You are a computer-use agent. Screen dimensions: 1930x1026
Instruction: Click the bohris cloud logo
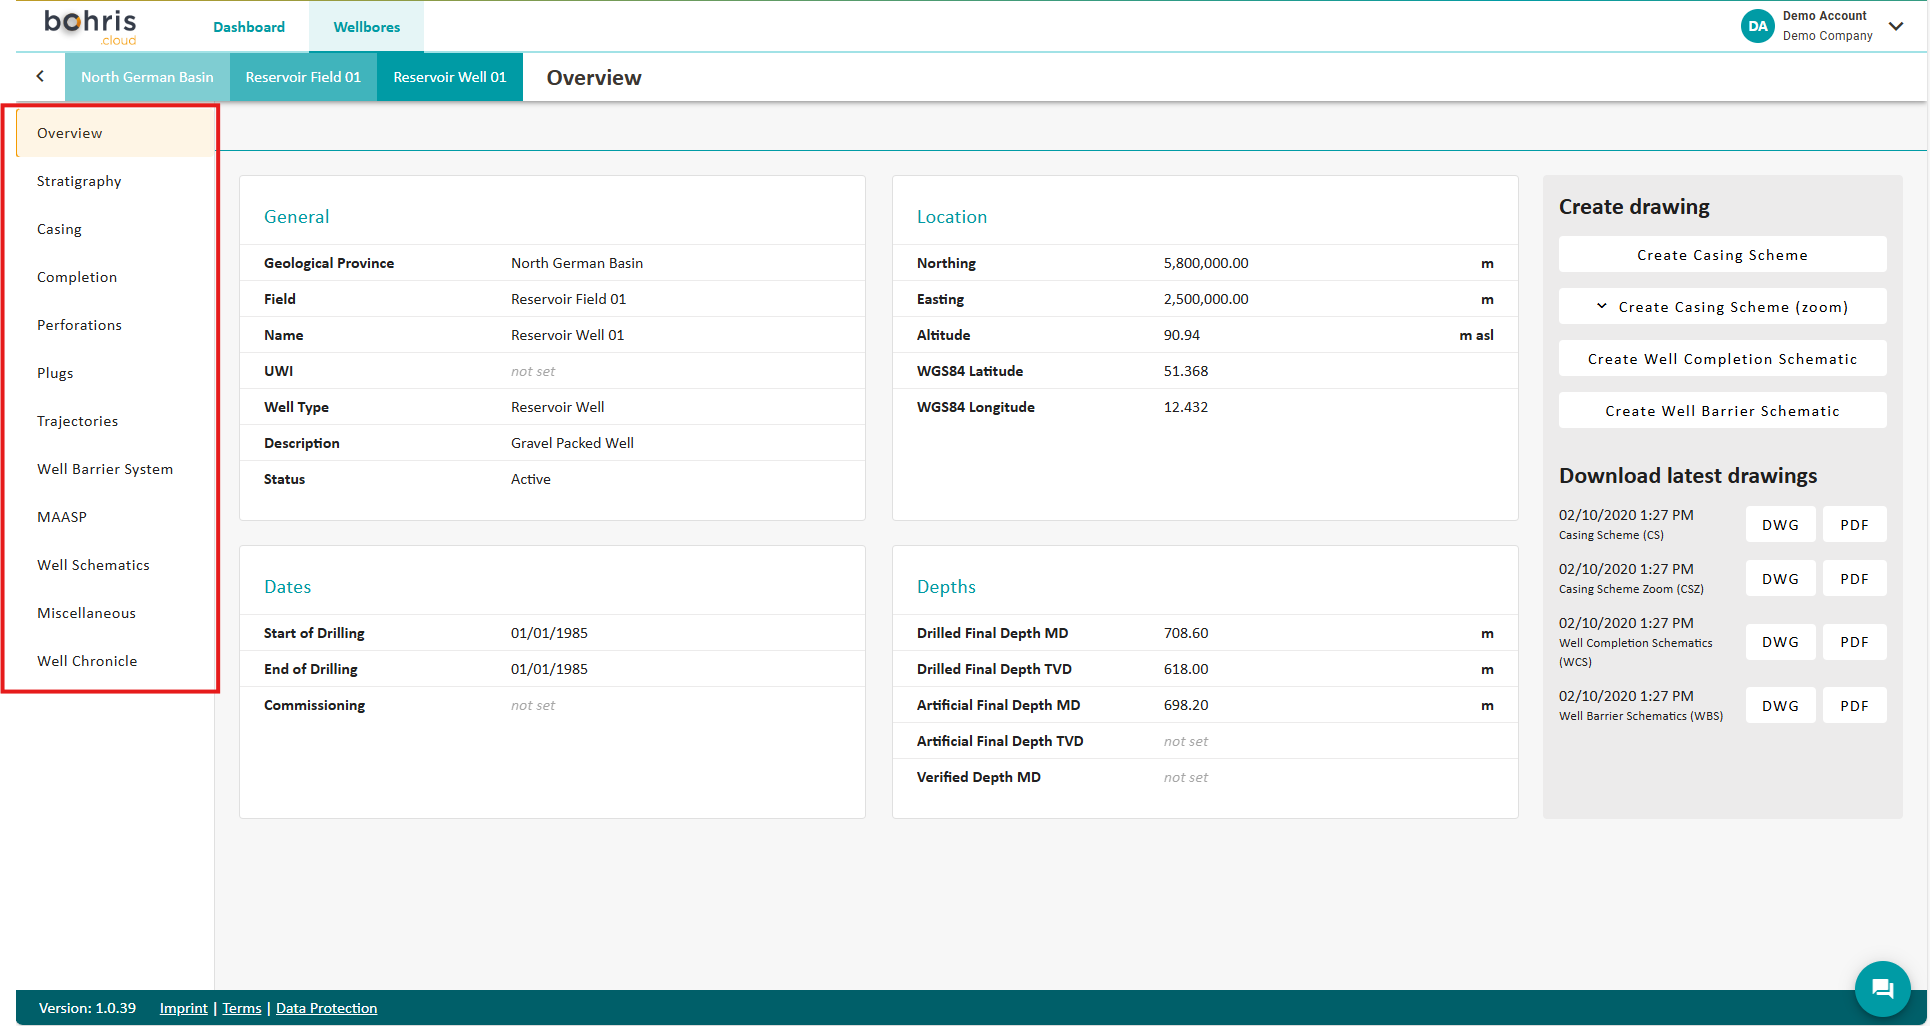coord(90,26)
